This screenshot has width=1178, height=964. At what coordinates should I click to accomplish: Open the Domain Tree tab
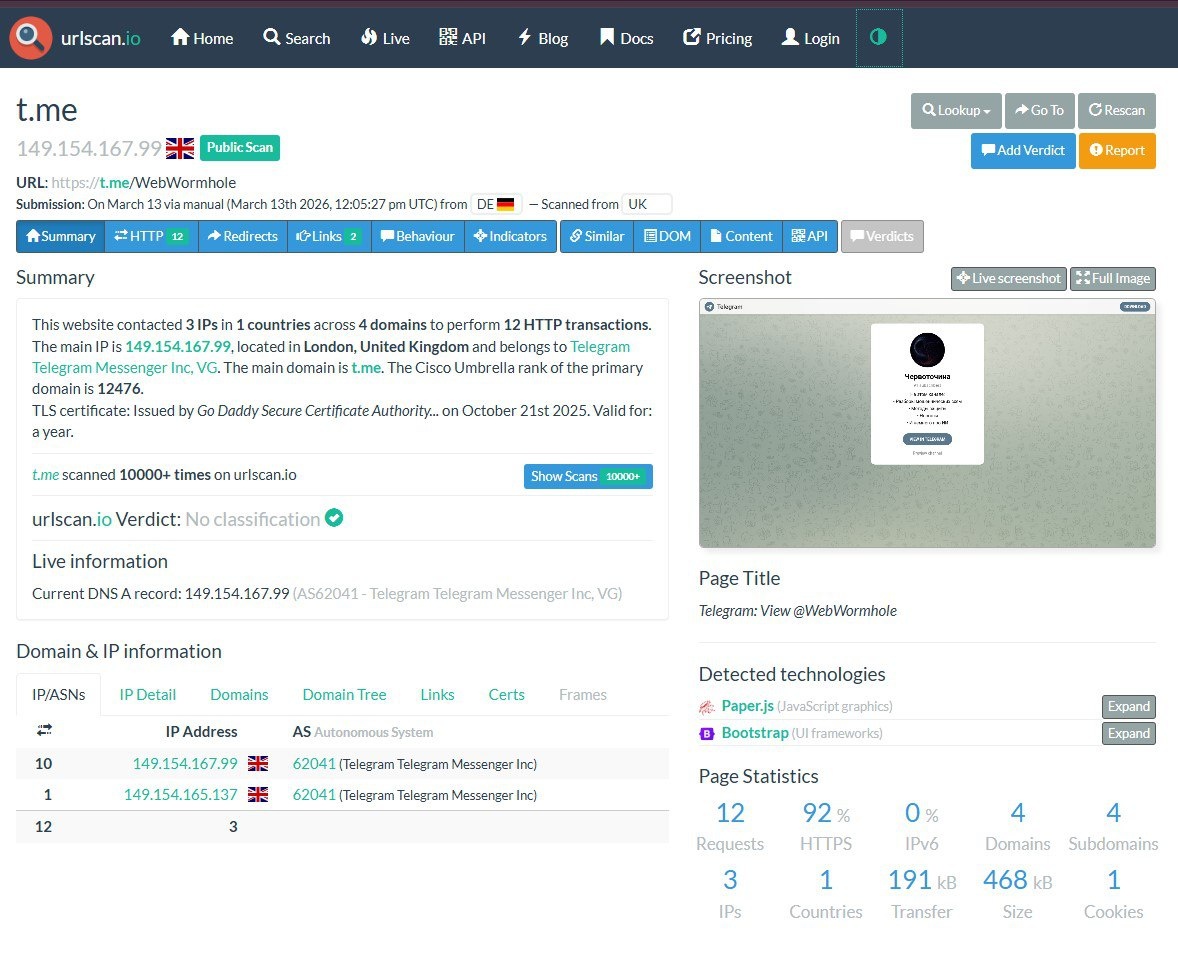point(344,694)
